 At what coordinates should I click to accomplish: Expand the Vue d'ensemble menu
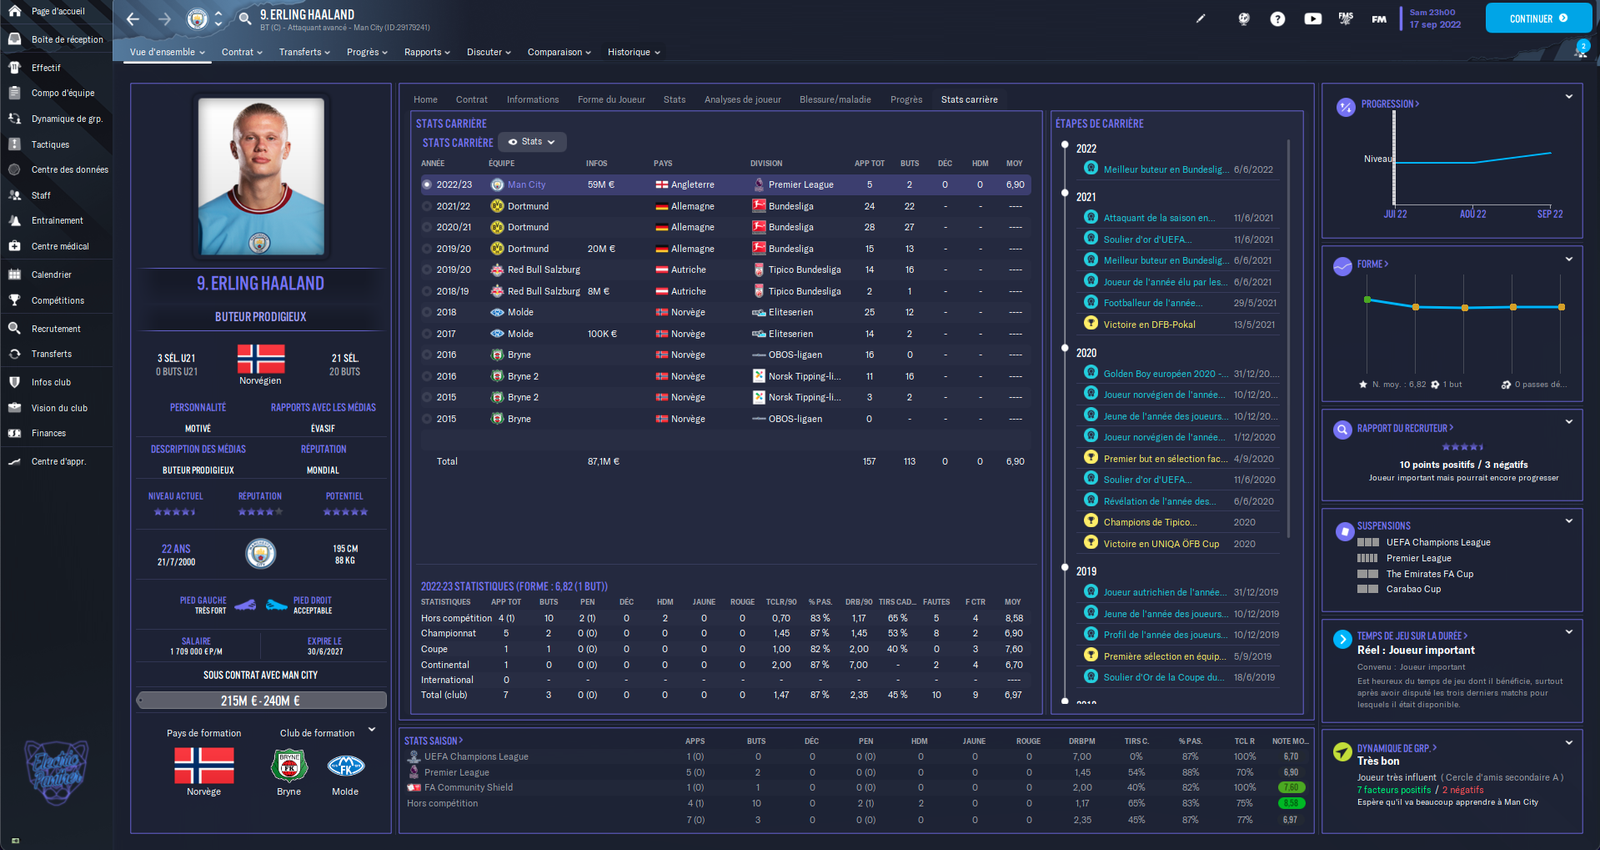167,52
